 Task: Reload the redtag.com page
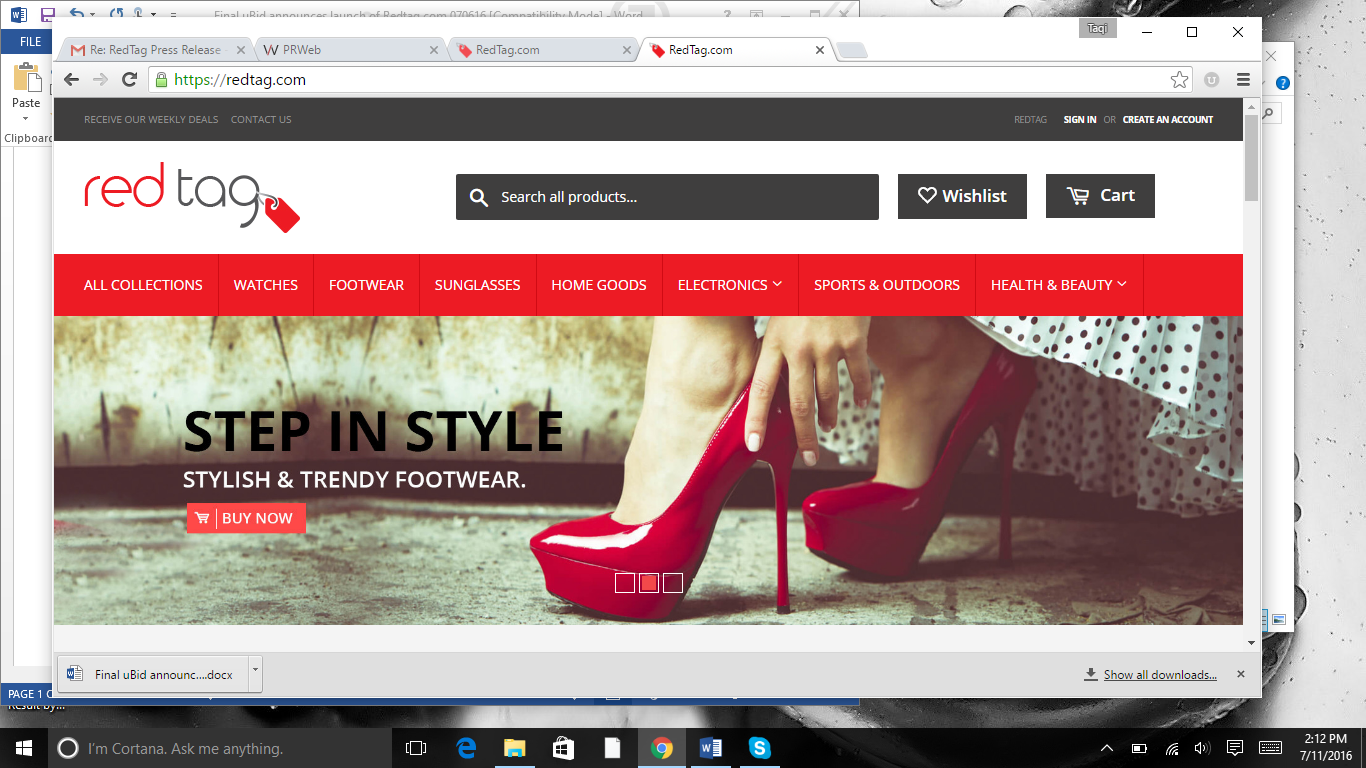(x=129, y=80)
